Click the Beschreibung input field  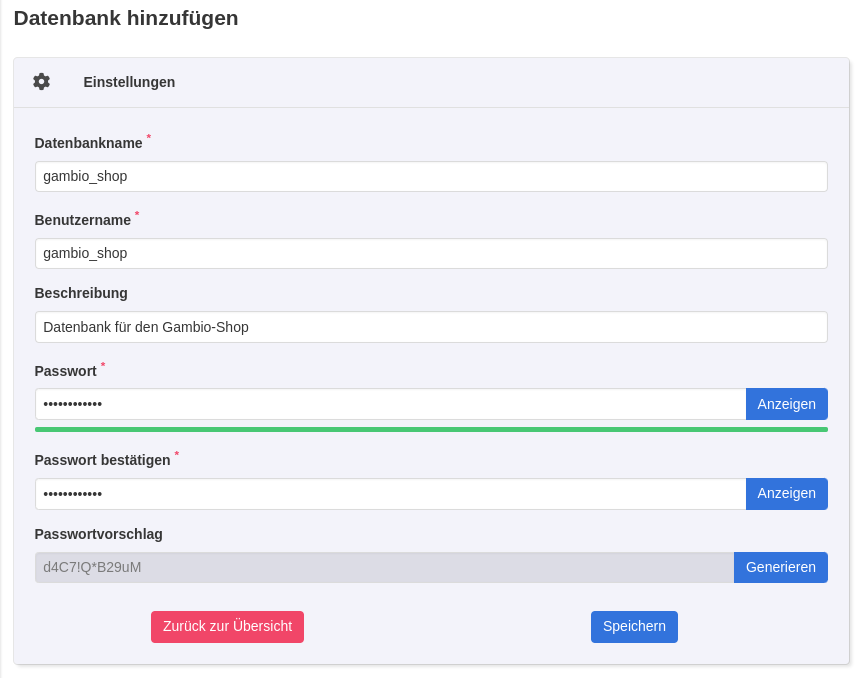click(430, 326)
